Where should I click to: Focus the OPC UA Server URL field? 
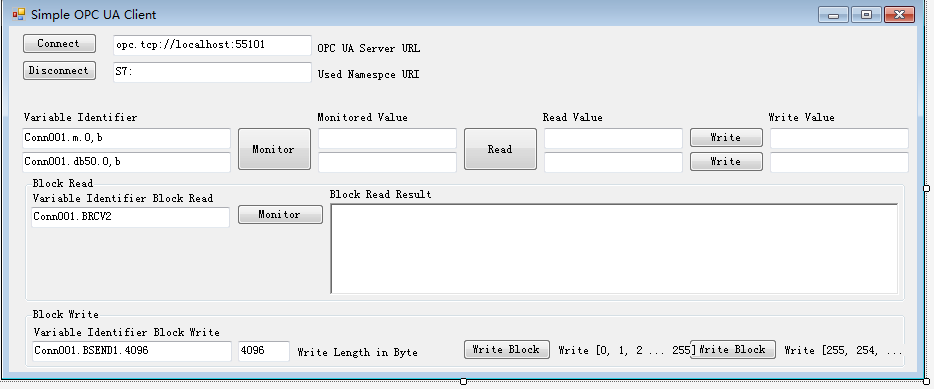[212, 45]
